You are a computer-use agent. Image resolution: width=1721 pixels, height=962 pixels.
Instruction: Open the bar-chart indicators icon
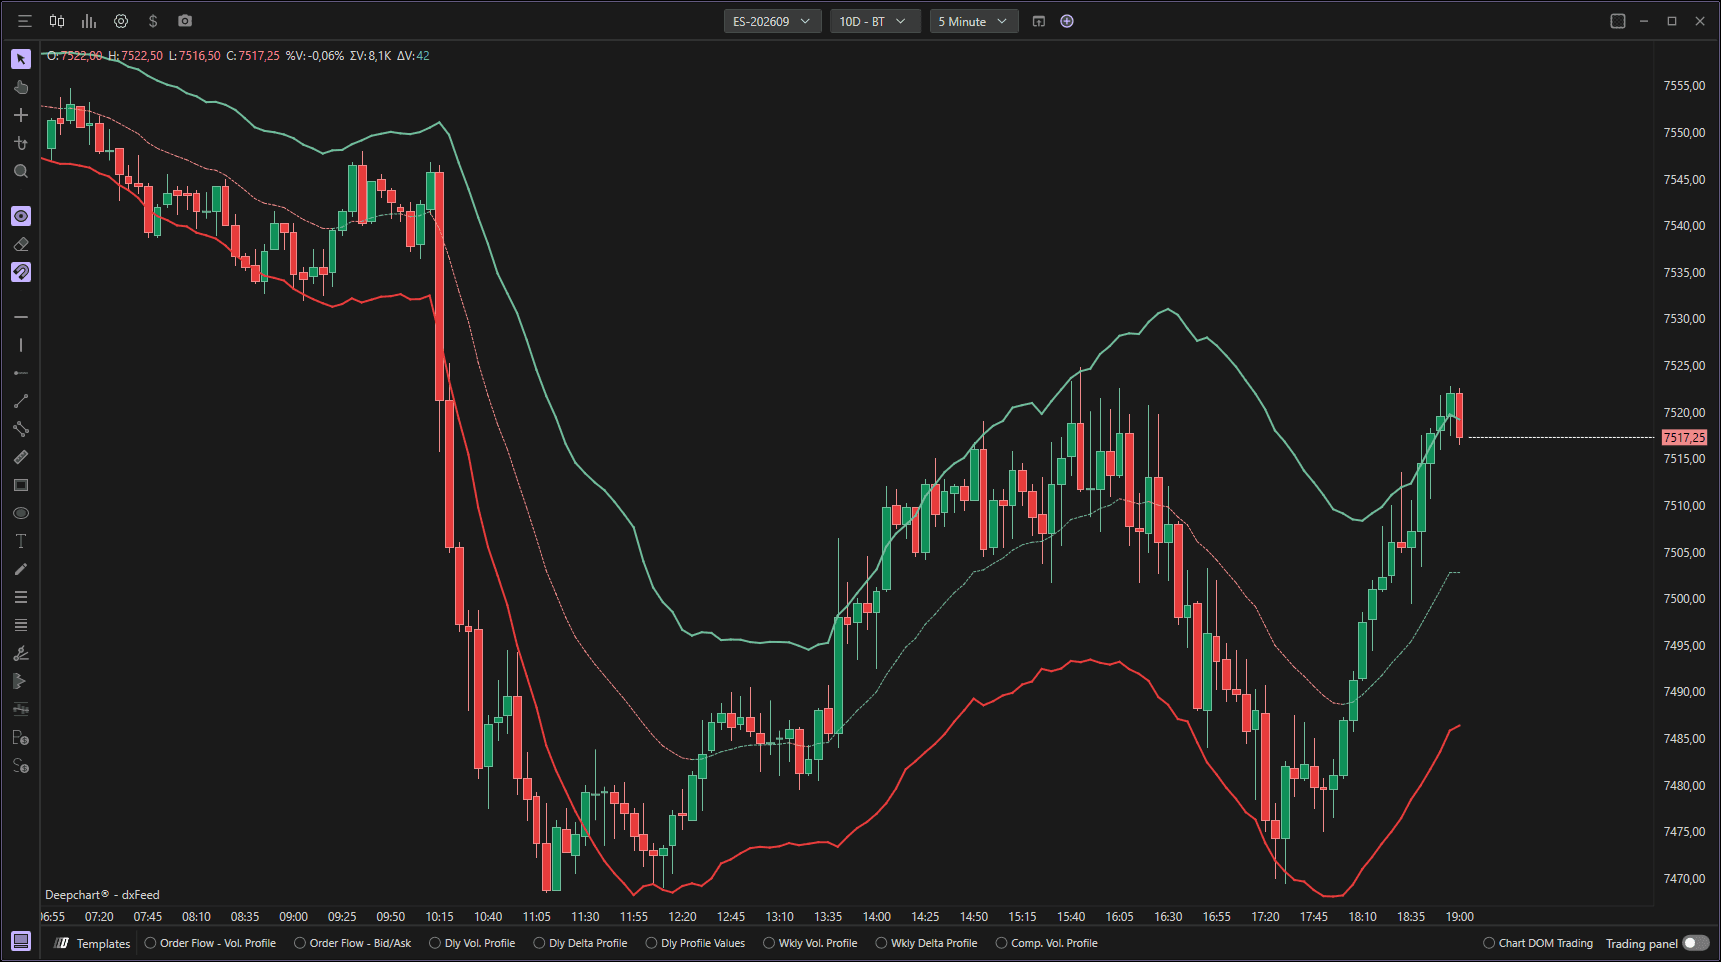click(89, 21)
